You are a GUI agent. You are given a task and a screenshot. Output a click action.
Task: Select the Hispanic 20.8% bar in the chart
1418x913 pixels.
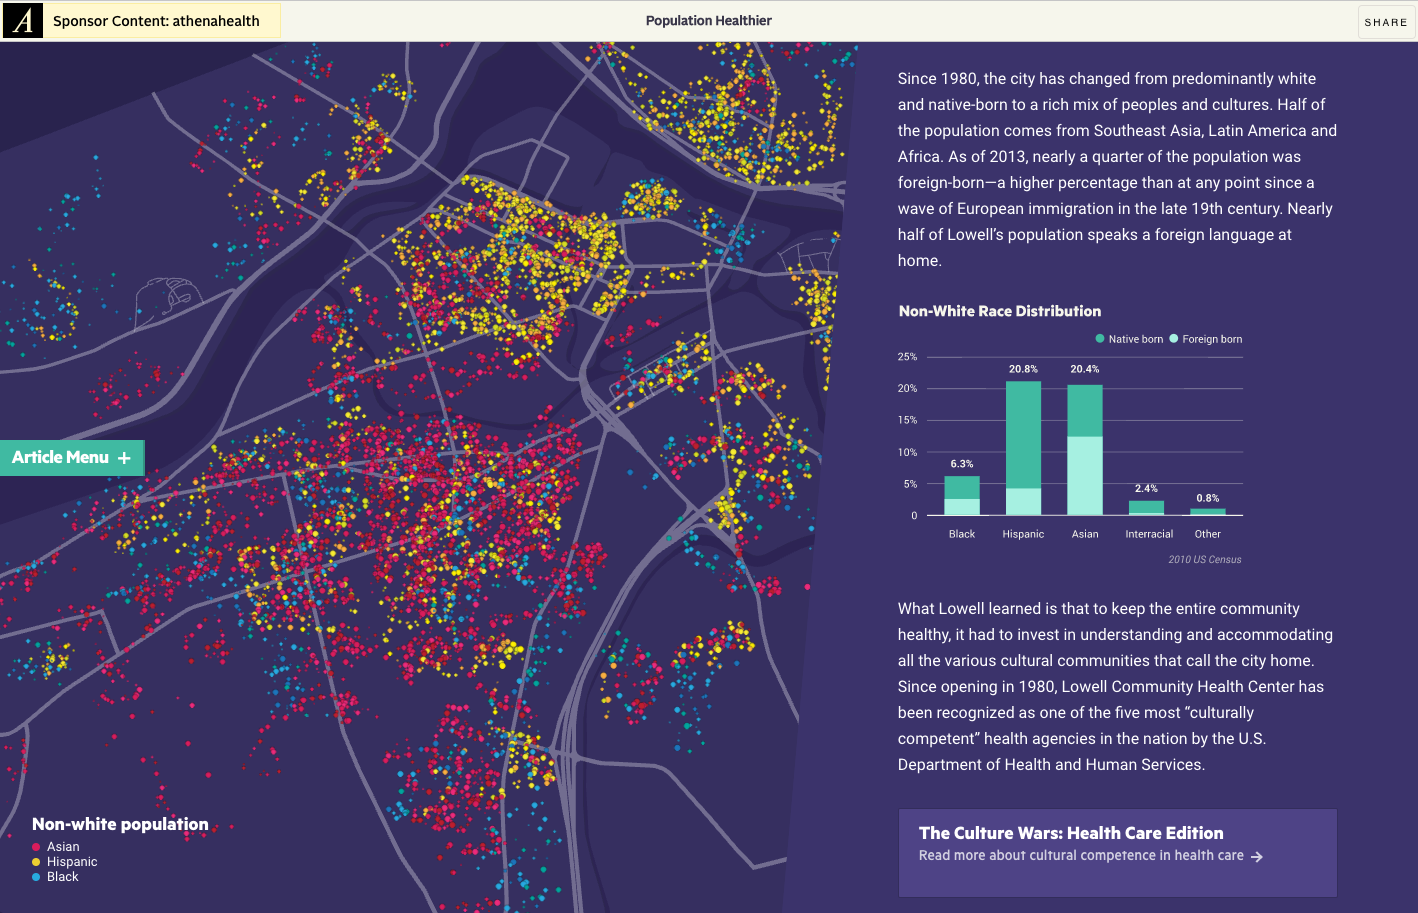coord(1023,448)
